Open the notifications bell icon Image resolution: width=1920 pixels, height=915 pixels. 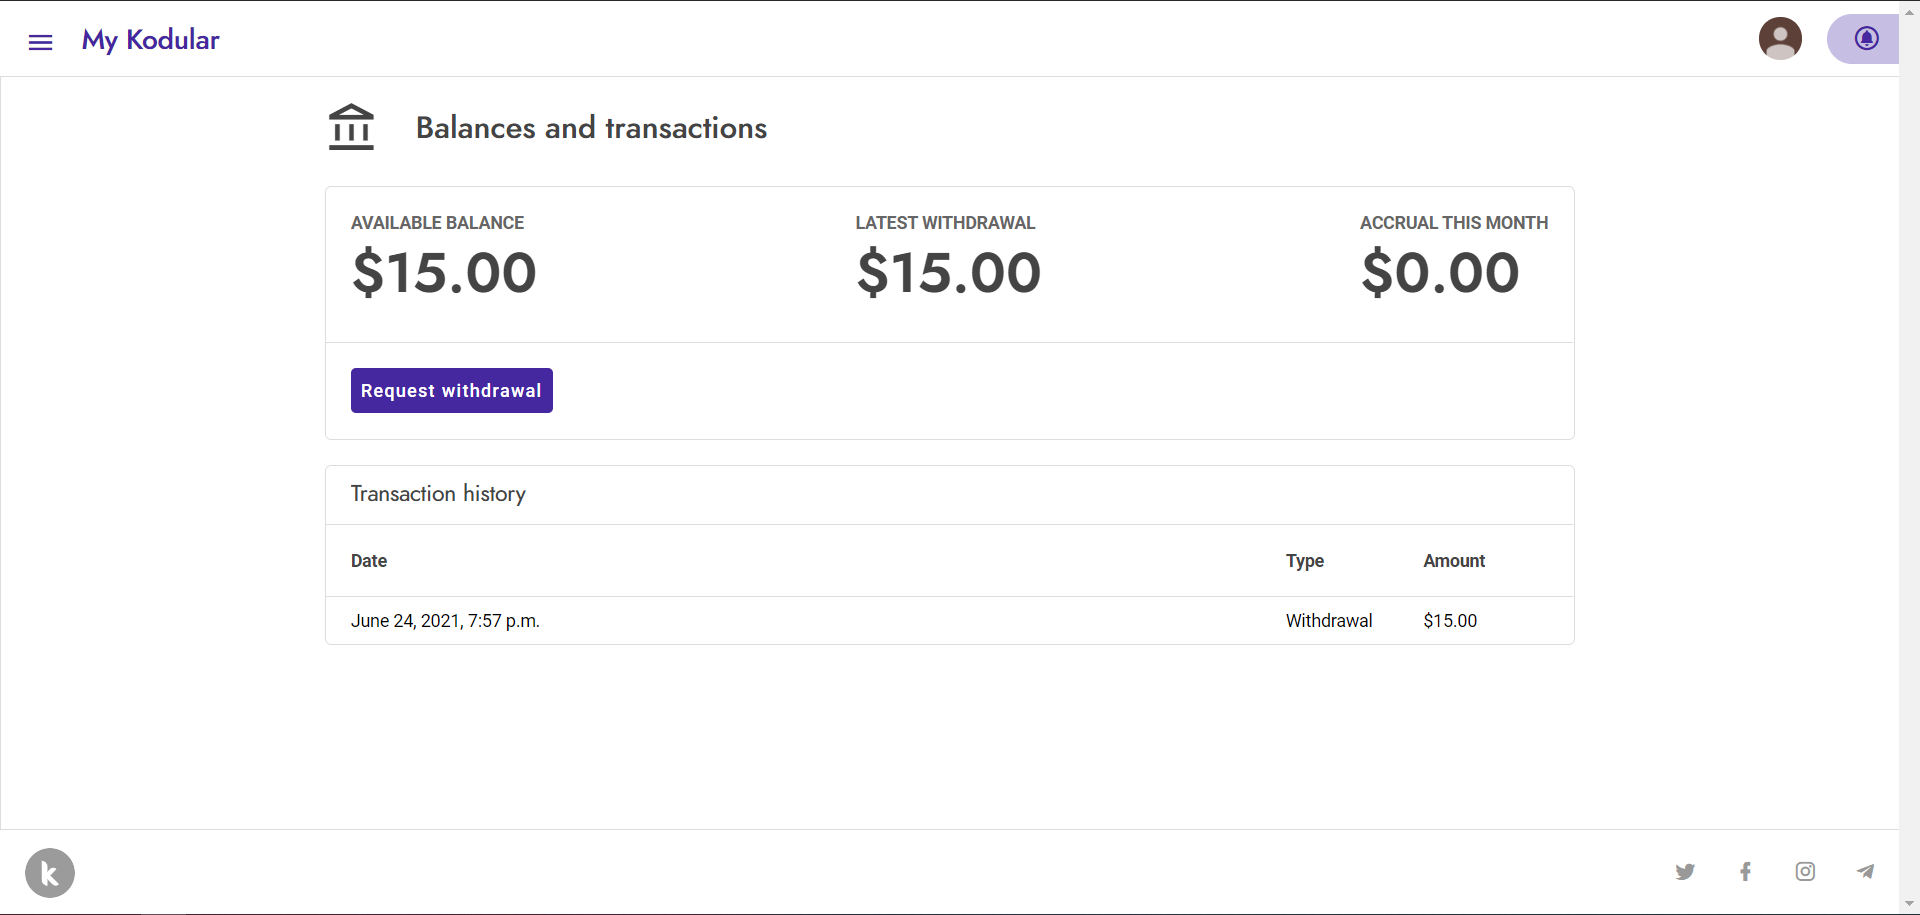1866,39
